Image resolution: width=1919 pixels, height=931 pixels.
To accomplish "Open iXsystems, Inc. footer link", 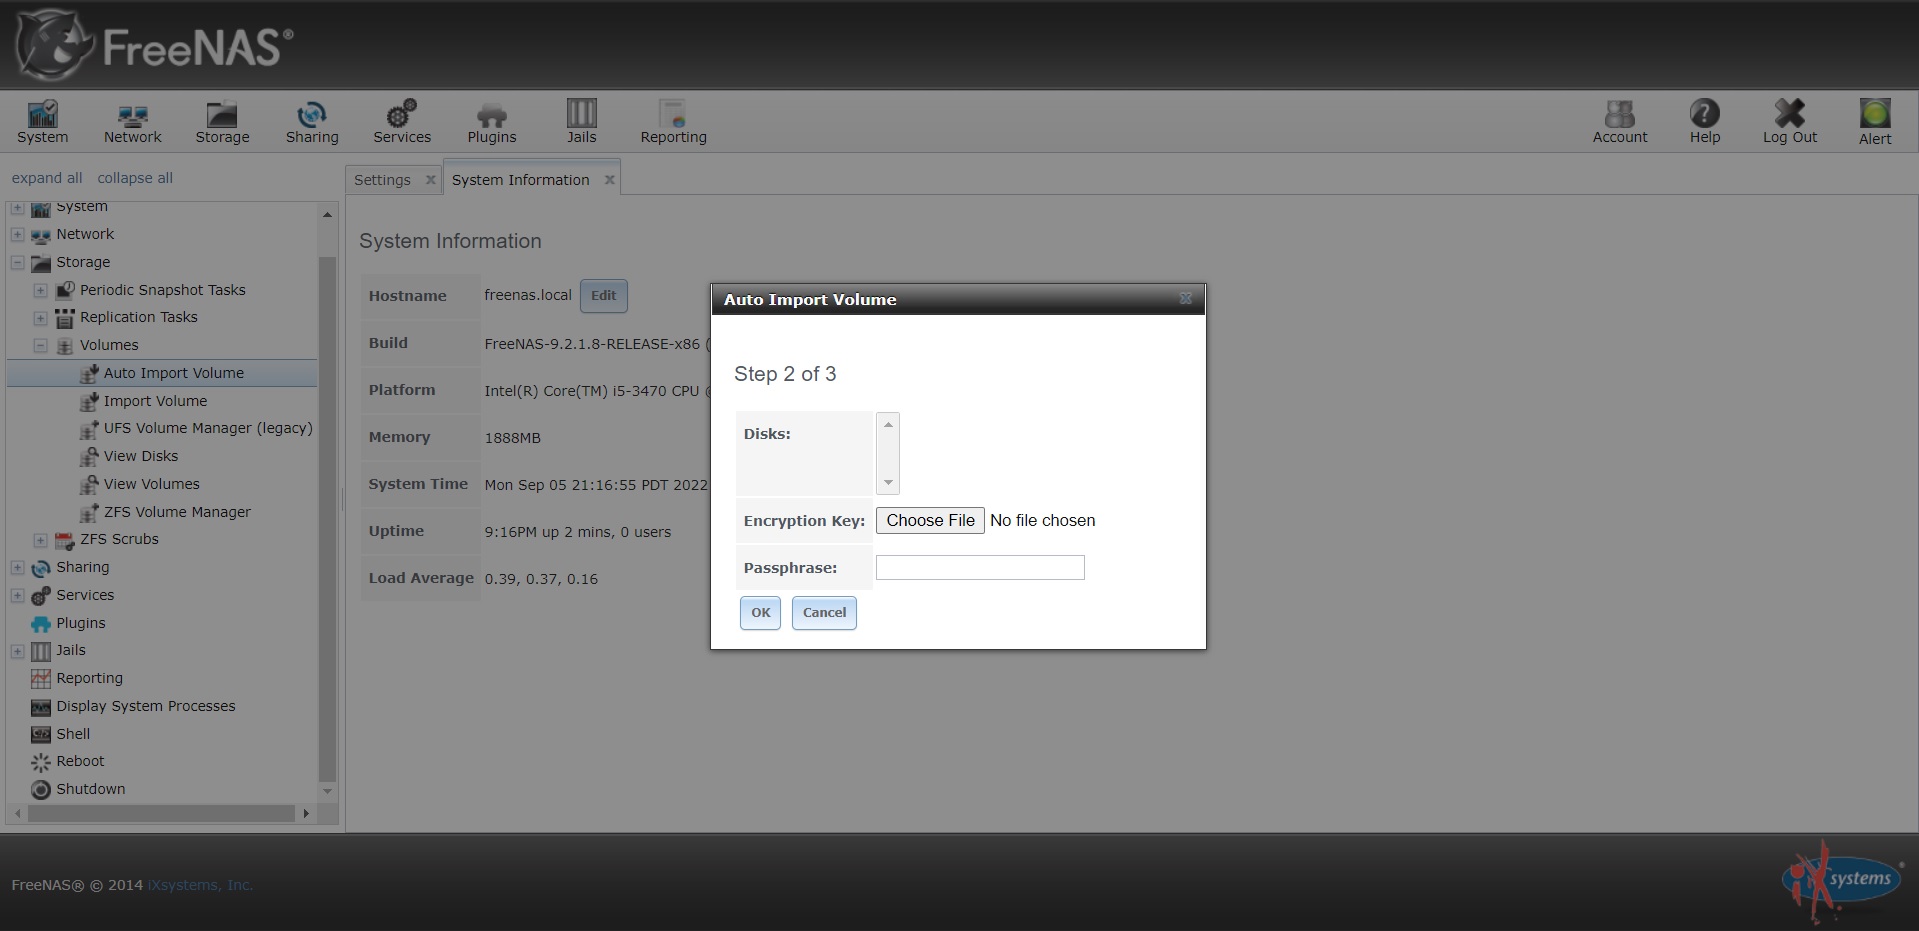I will 200,885.
